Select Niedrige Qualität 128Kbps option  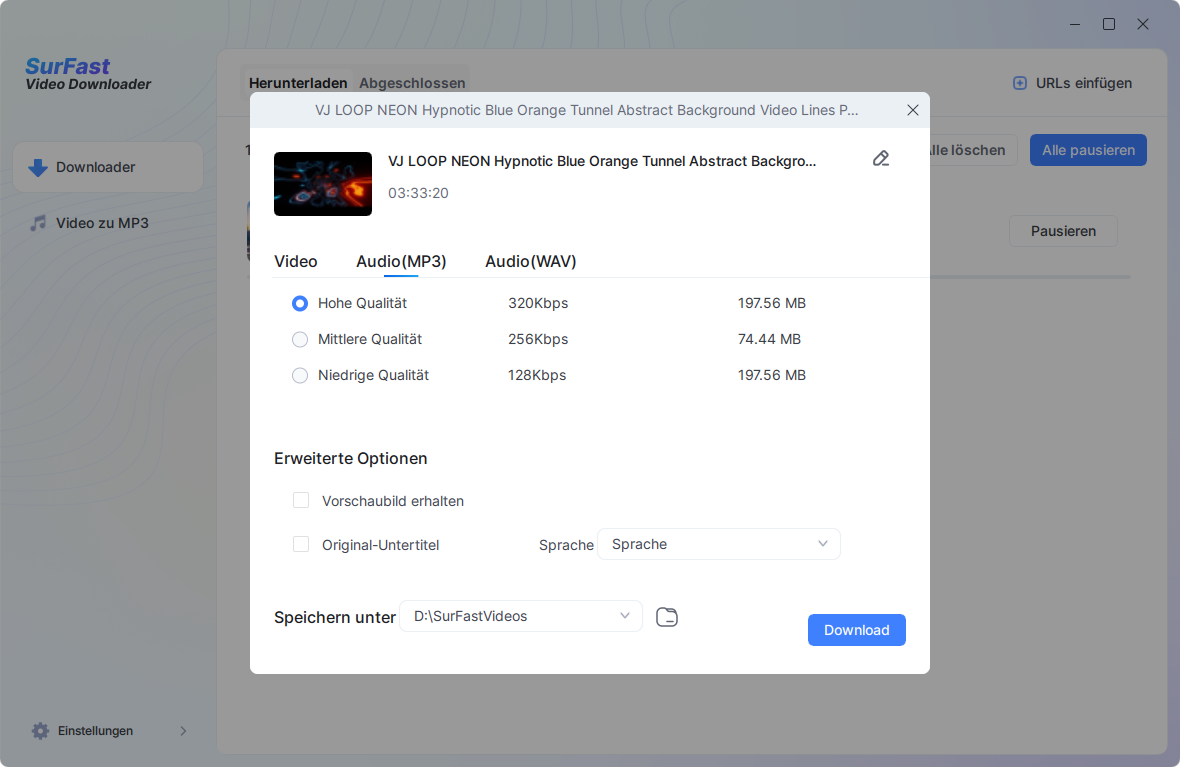point(300,375)
